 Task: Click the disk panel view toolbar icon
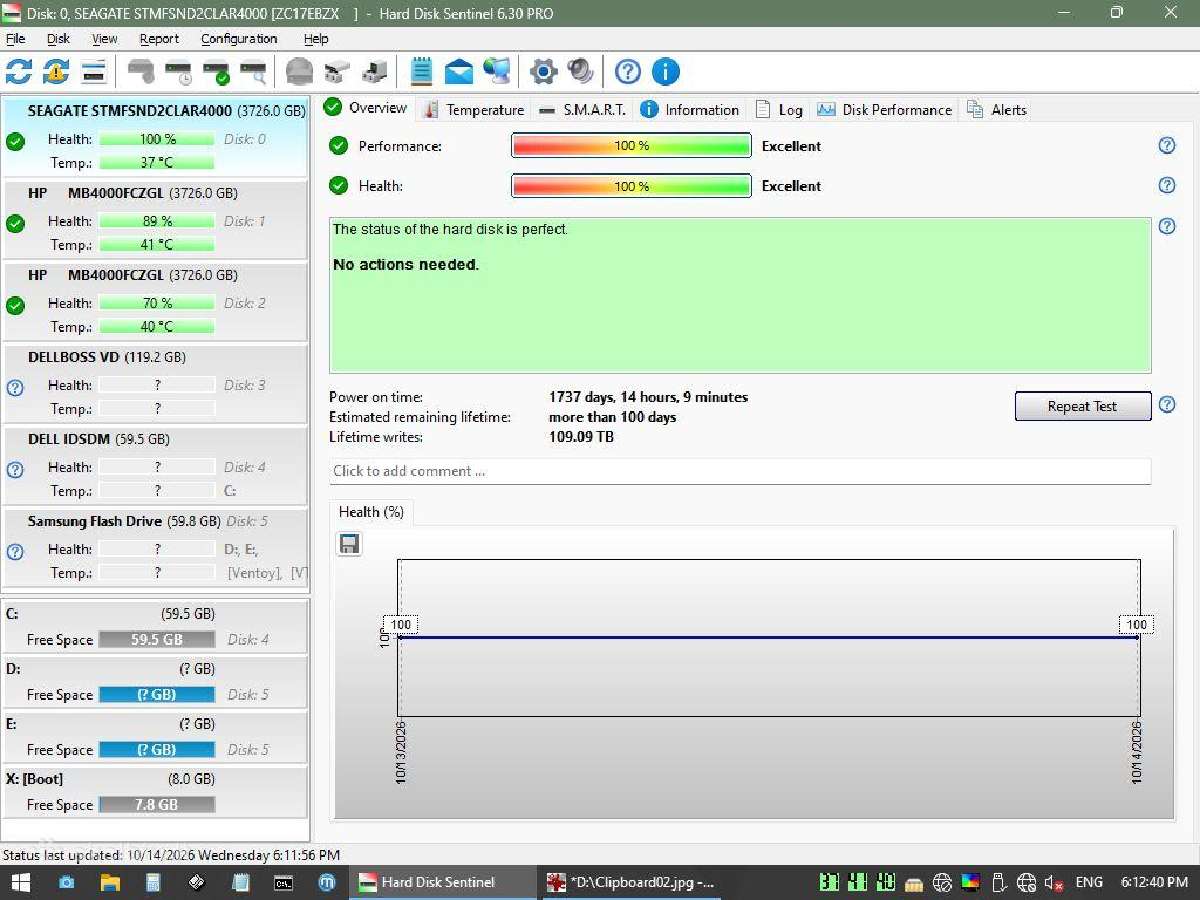pyautogui.click(x=93, y=72)
